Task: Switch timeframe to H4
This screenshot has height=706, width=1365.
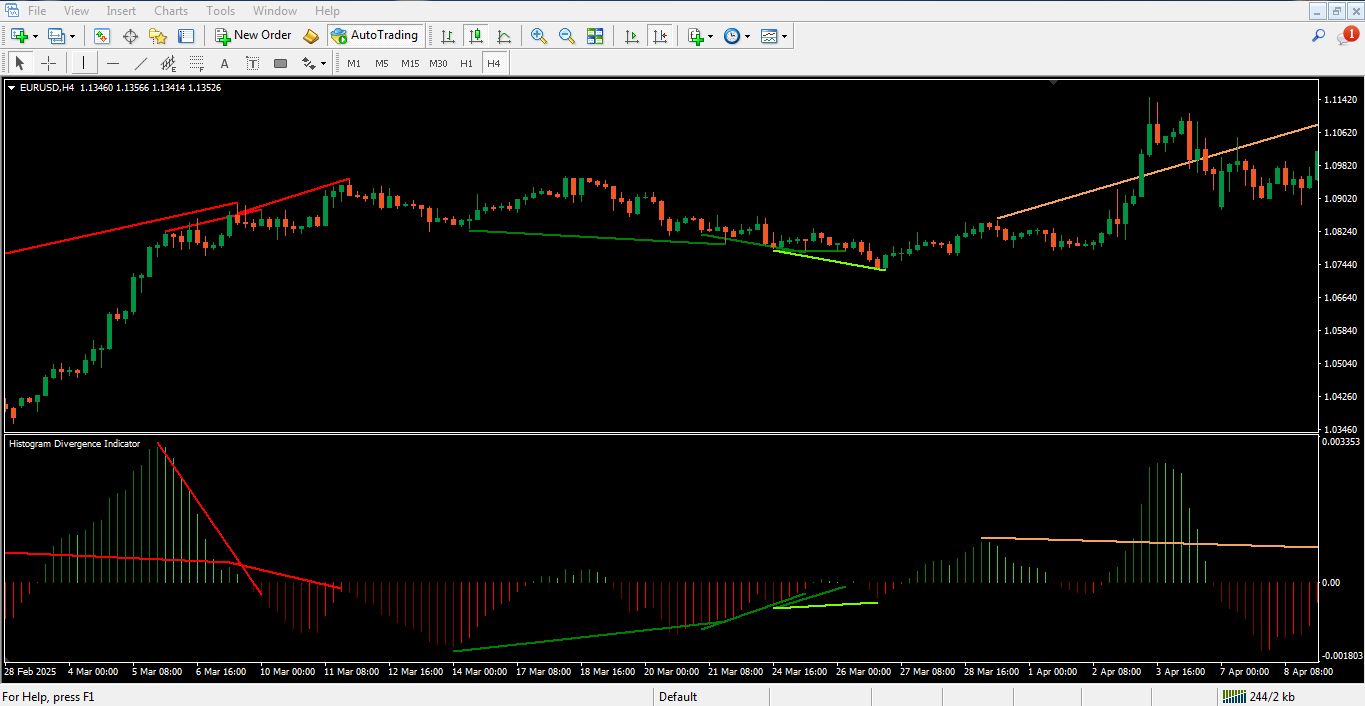Action: [494, 63]
